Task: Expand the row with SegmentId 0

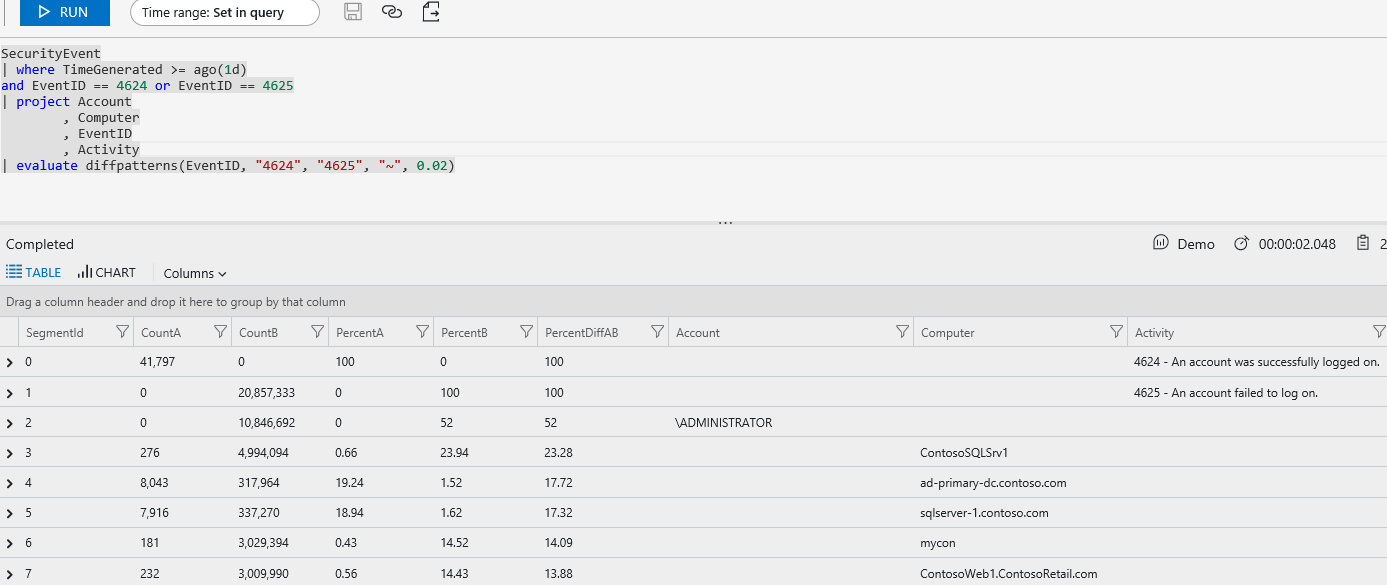Action: (x=10, y=363)
